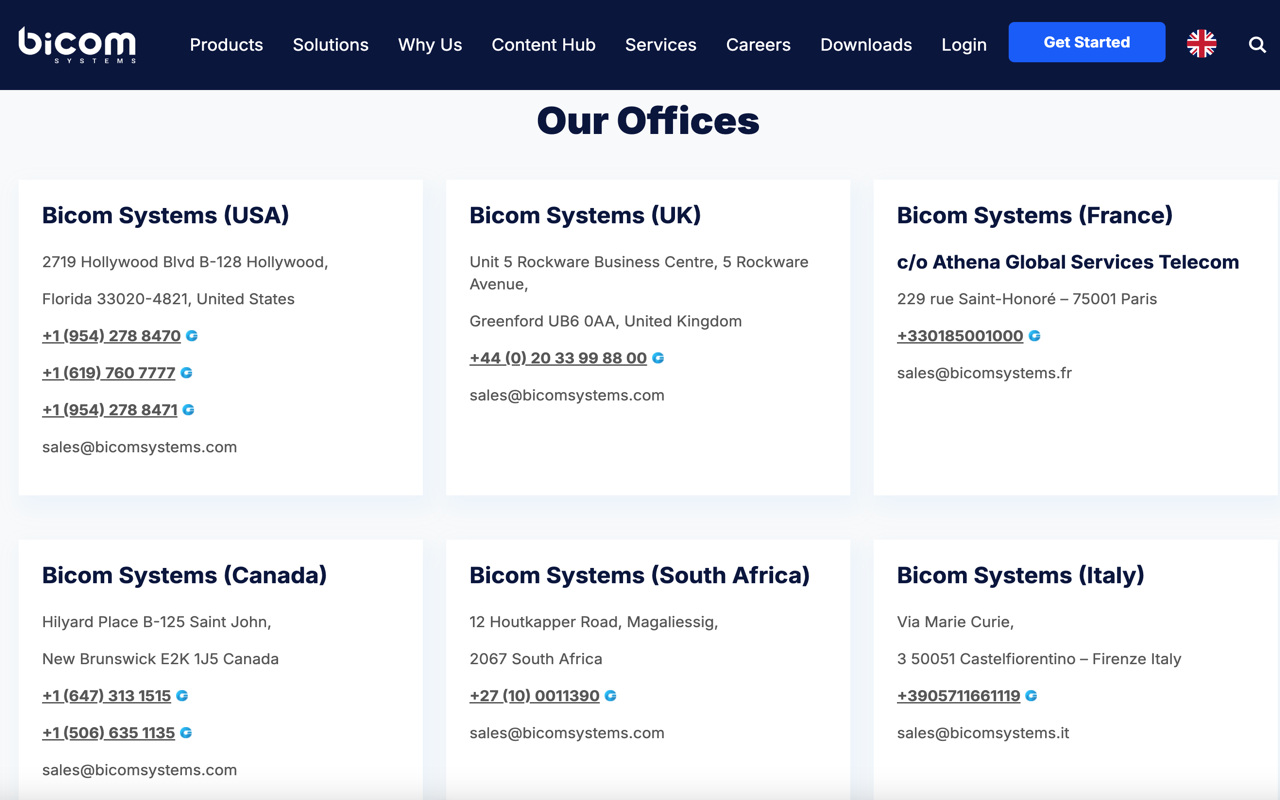This screenshot has width=1280, height=800.
Task: Click the Bicom Systems (UK) heading
Action: (585, 215)
